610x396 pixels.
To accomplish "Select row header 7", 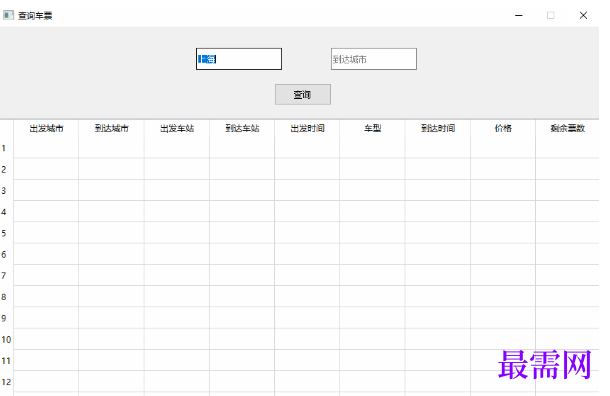I will pyautogui.click(x=7, y=275).
